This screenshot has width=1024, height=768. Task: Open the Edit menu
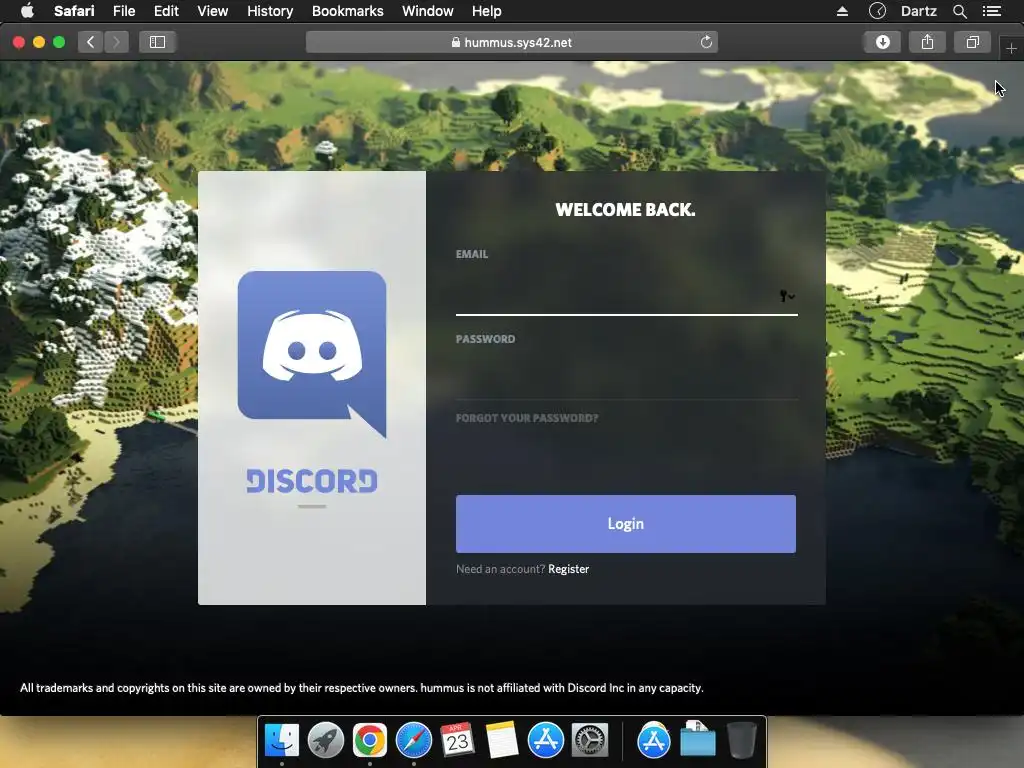click(166, 11)
